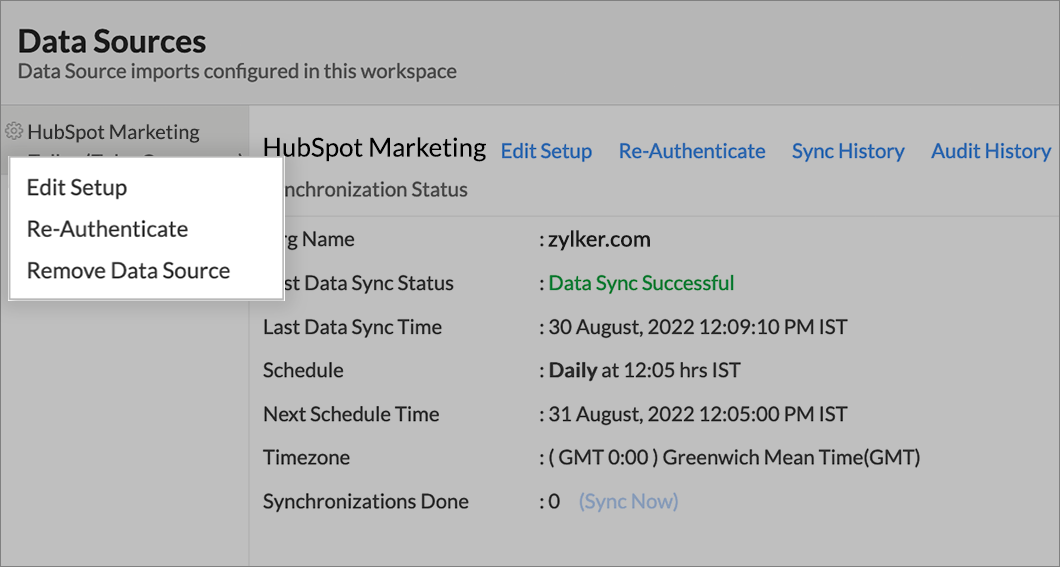
Task: Click the Synchronizations Done label
Action: point(366,501)
